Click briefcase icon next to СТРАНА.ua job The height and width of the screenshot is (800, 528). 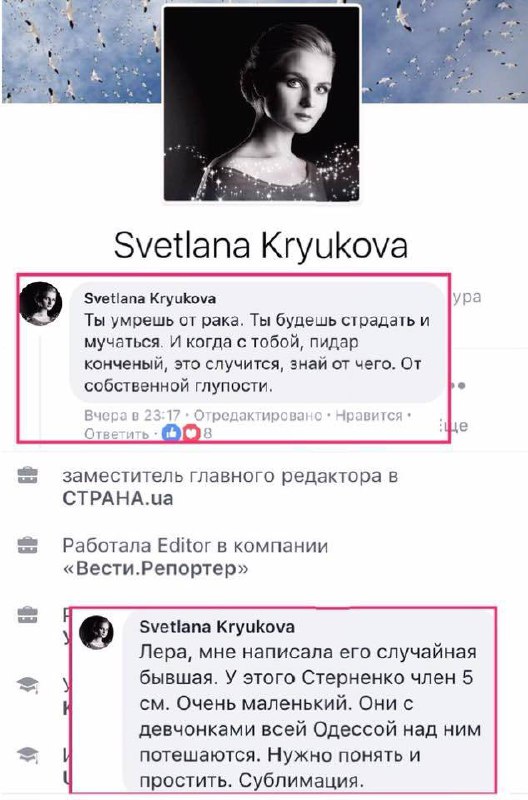tap(28, 476)
